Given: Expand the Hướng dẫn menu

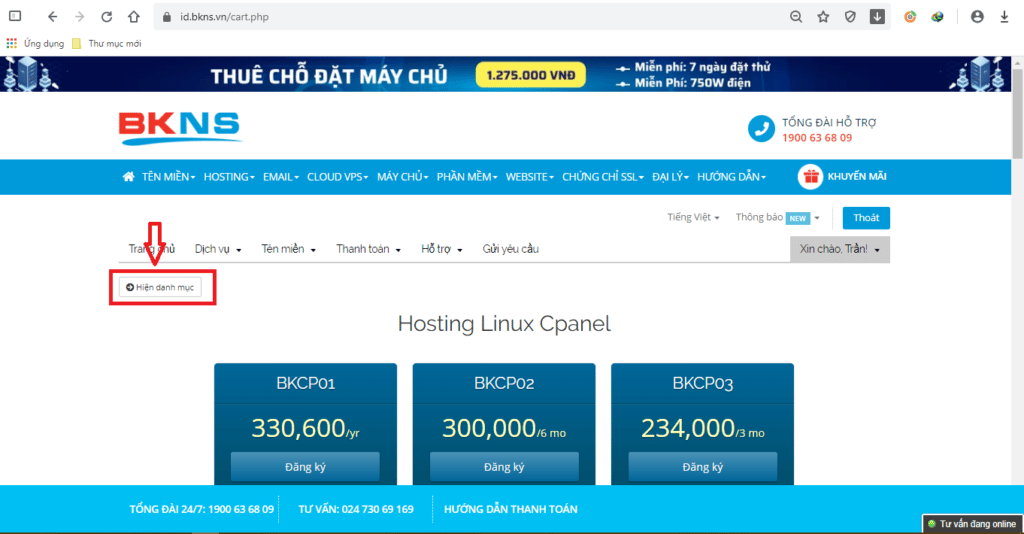Looking at the screenshot, I should point(731,177).
